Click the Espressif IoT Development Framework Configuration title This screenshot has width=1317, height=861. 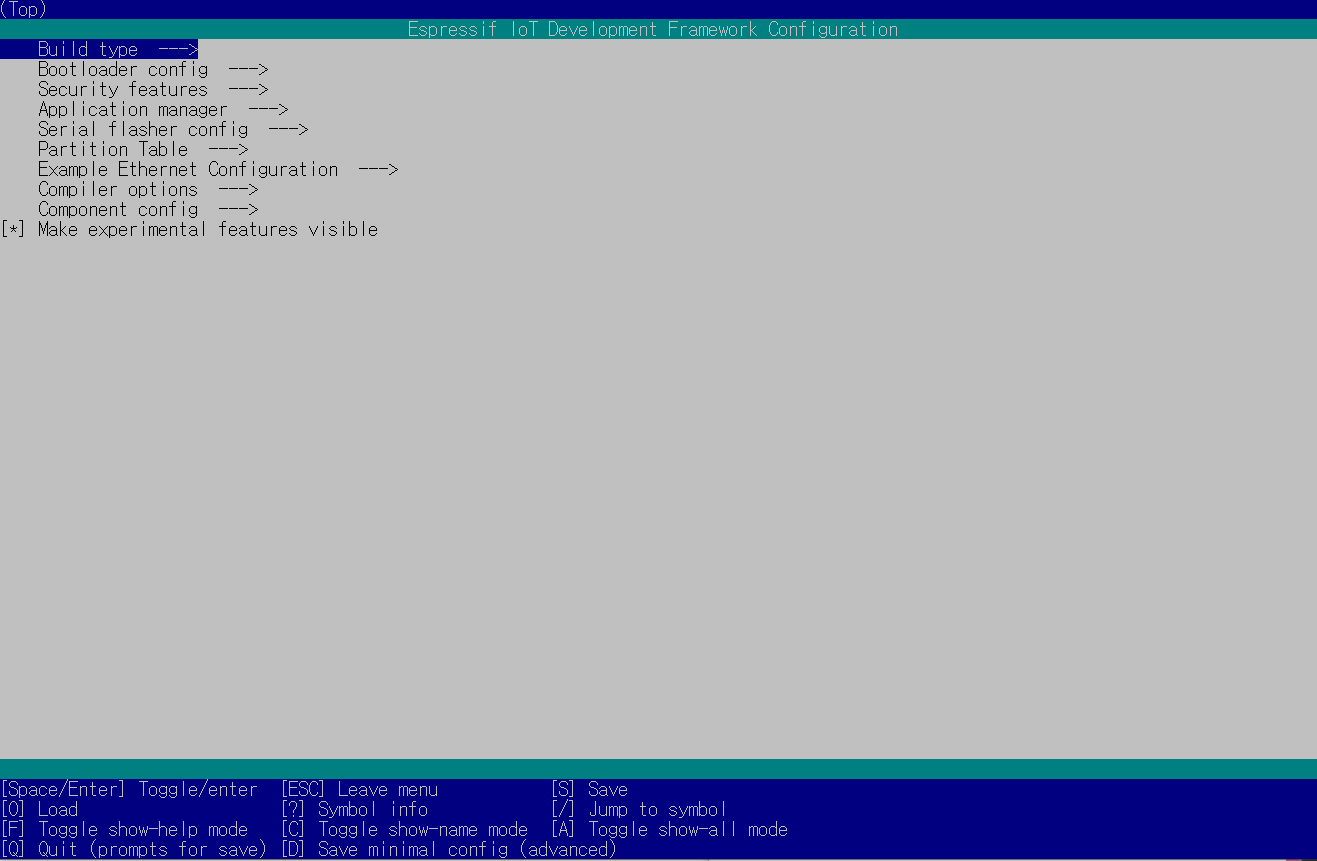(x=653, y=29)
